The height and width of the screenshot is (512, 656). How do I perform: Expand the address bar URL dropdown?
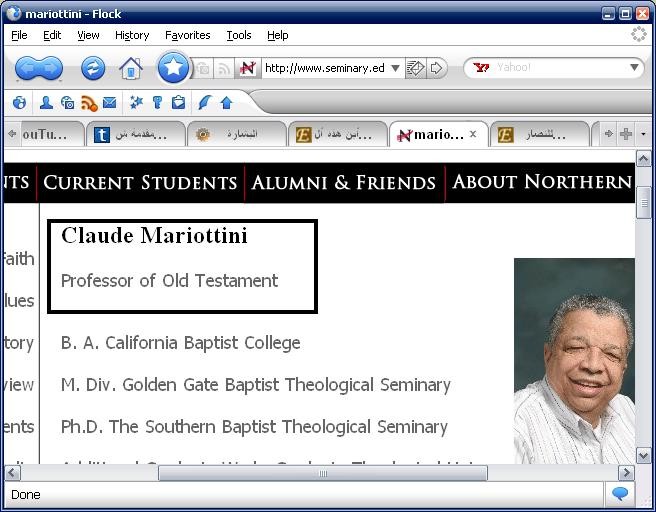click(395, 68)
